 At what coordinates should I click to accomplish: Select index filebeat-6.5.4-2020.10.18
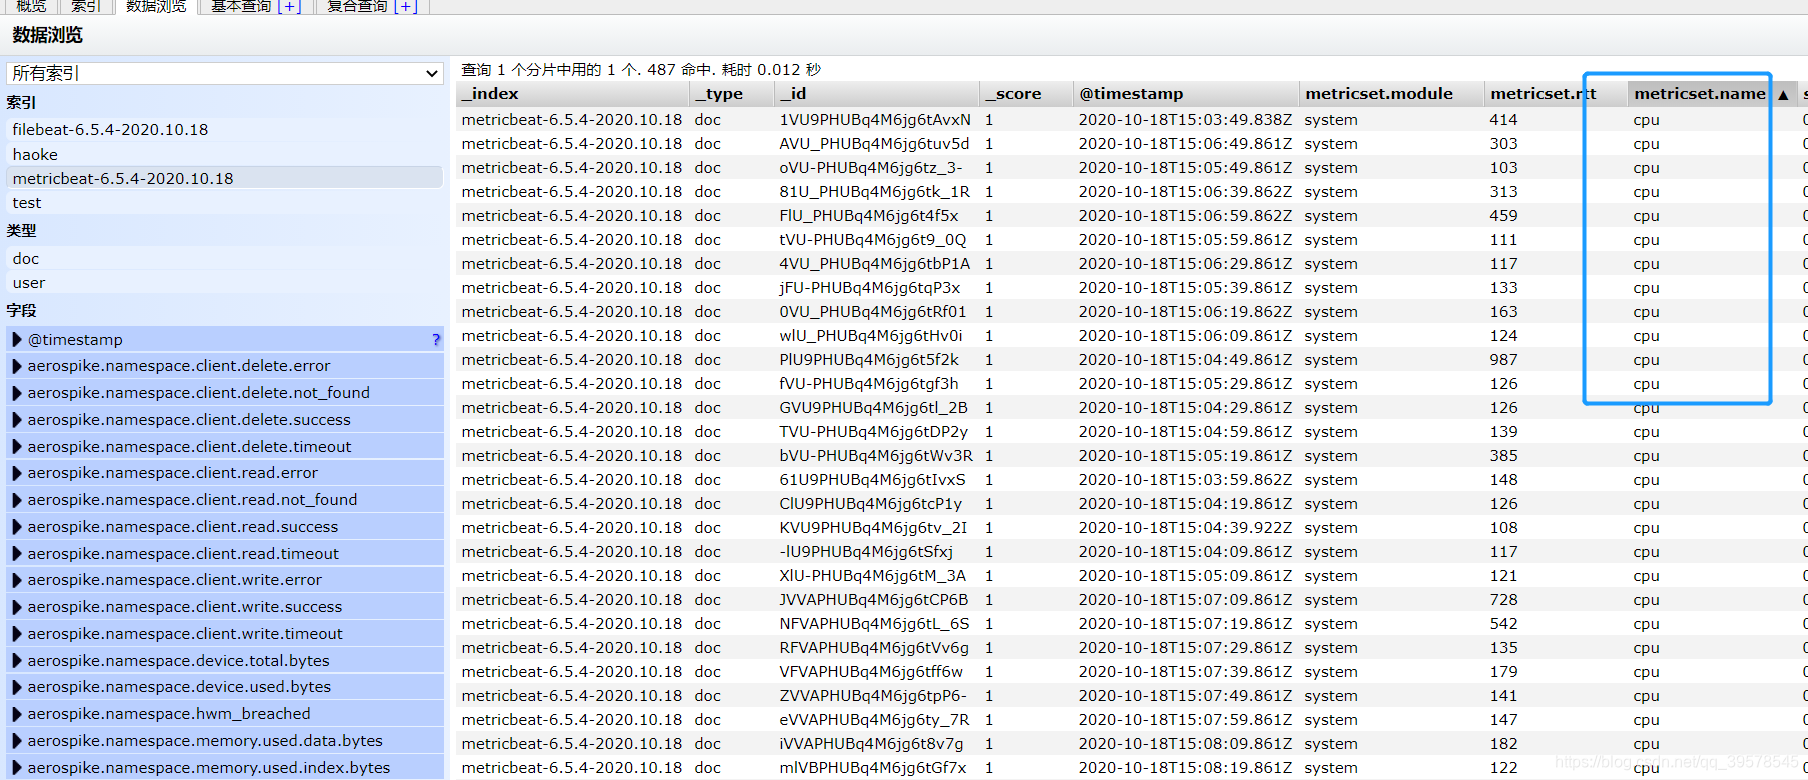tap(225, 129)
